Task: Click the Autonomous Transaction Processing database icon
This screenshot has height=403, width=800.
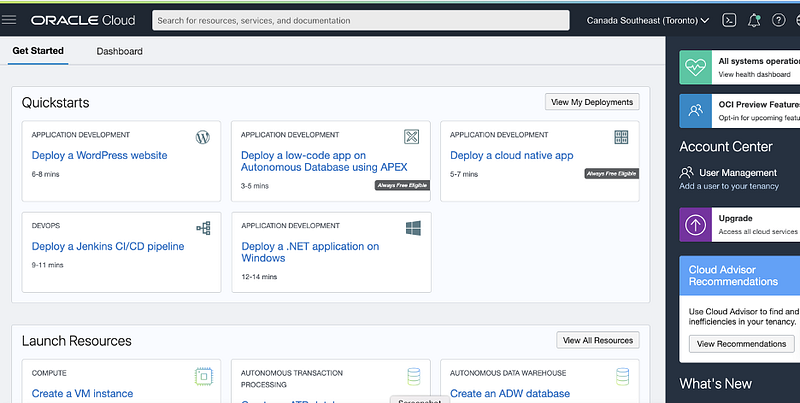Action: coord(414,376)
